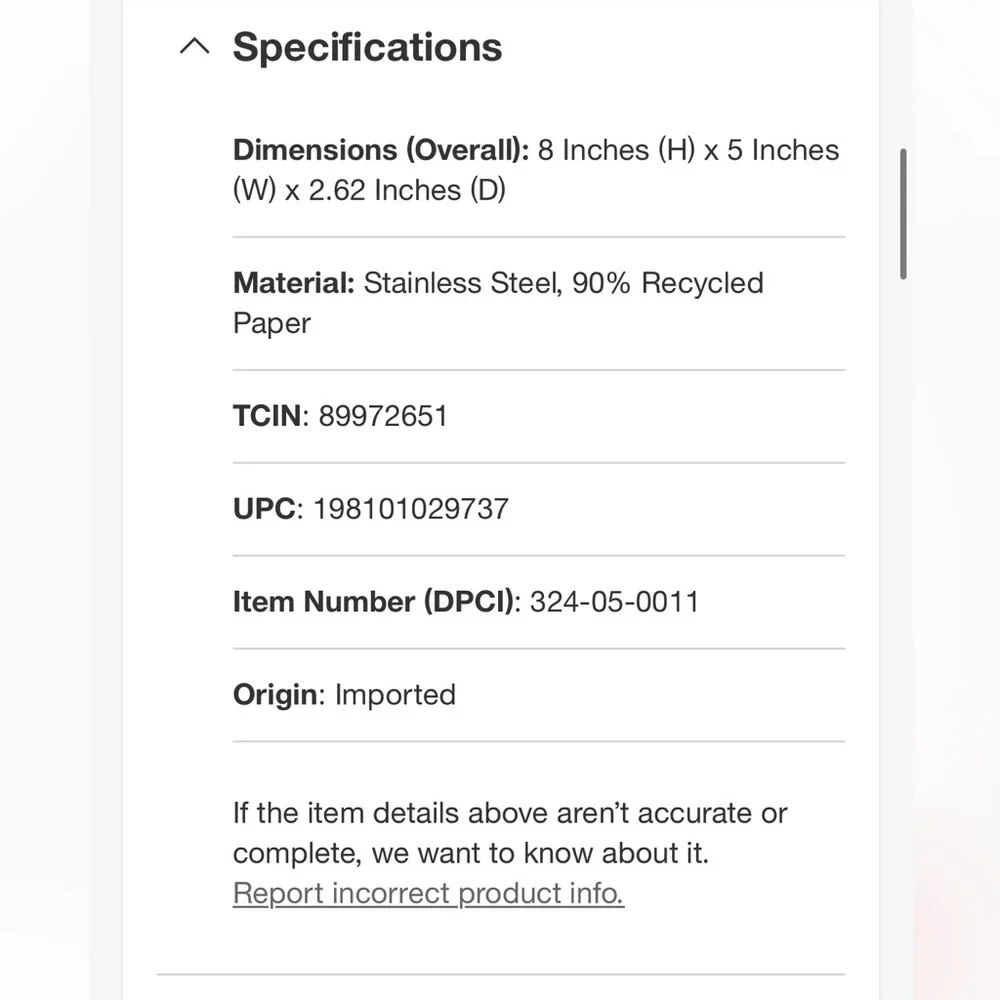The image size is (1000, 1000).
Task: Collapse the Specifications section using the chevron
Action: (195, 47)
